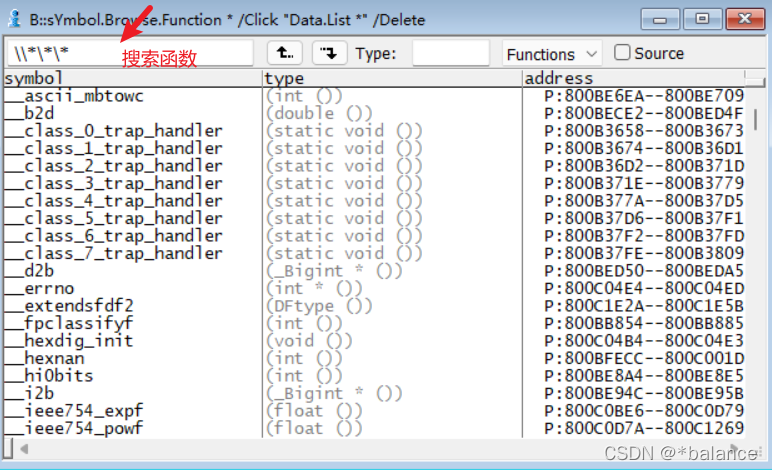Click the horizontal scrollbar at the bottom
Image resolution: width=772 pixels, height=470 pixels.
(x=380, y=449)
